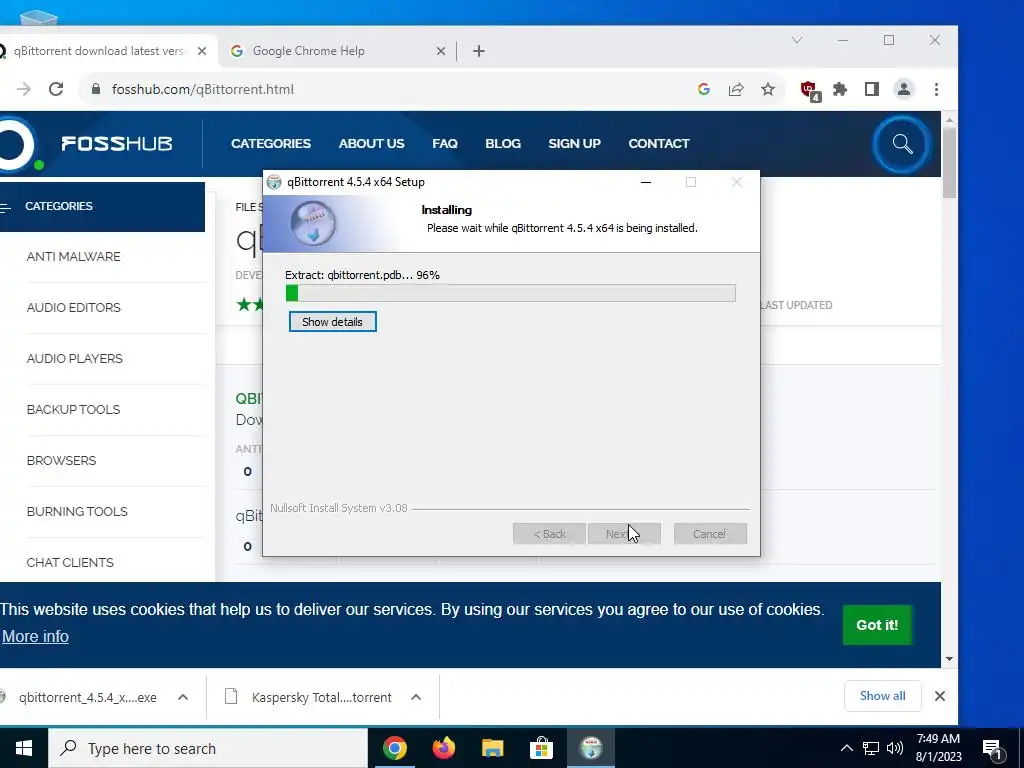
Task: Open File Explorer from taskbar
Action: pyautogui.click(x=492, y=748)
